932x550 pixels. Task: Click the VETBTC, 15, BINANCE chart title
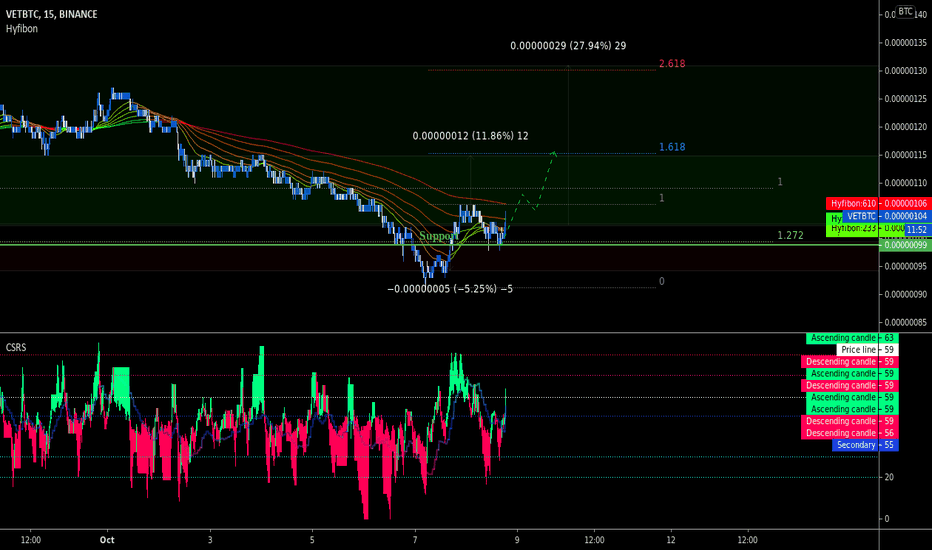click(x=52, y=14)
